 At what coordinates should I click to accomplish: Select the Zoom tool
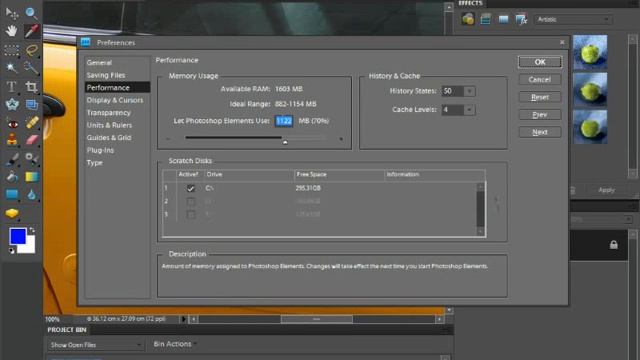tap(31, 13)
